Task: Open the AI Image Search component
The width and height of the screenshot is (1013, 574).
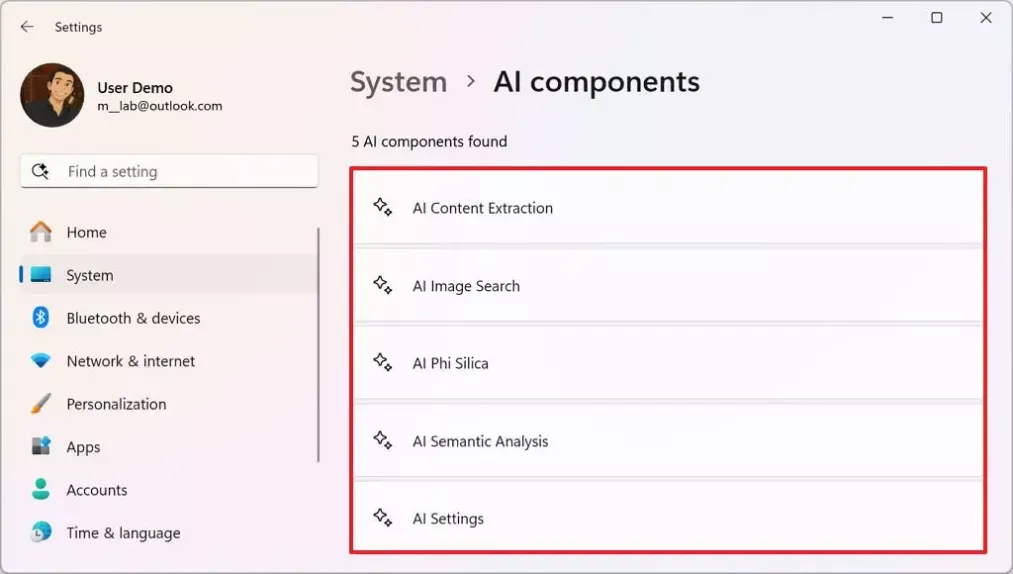Action: [668, 285]
